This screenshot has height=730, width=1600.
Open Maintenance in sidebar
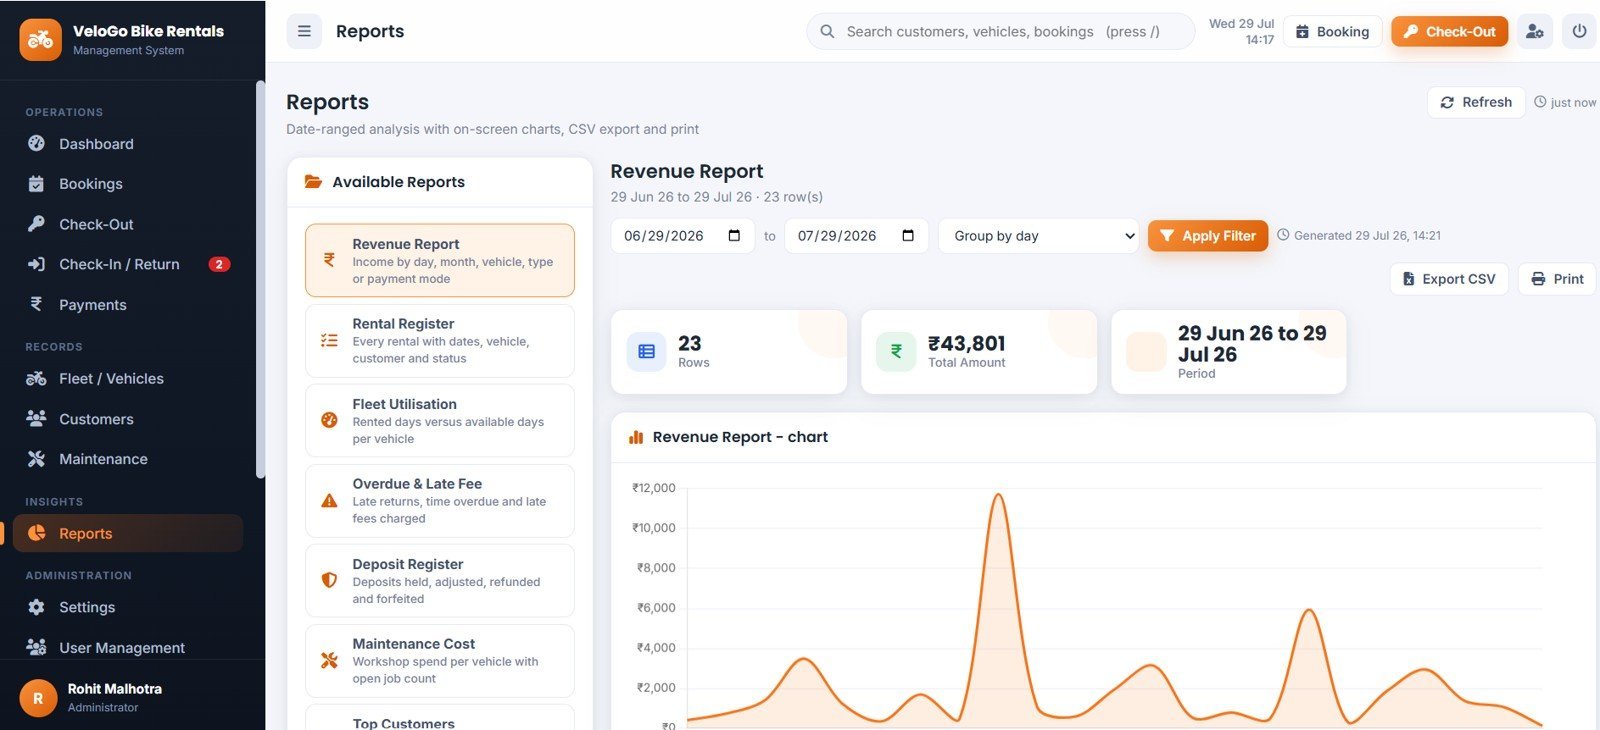pos(128,458)
